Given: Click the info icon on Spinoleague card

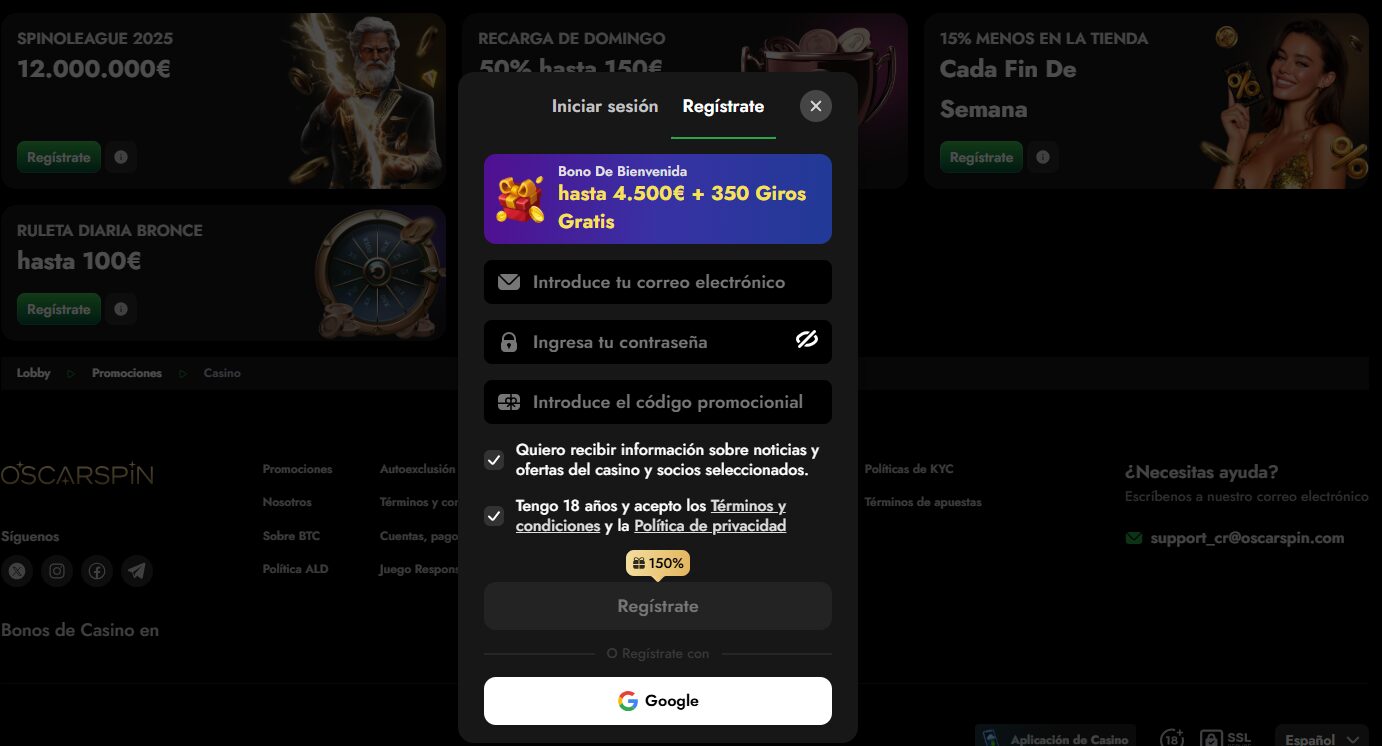Looking at the screenshot, I should [121, 157].
